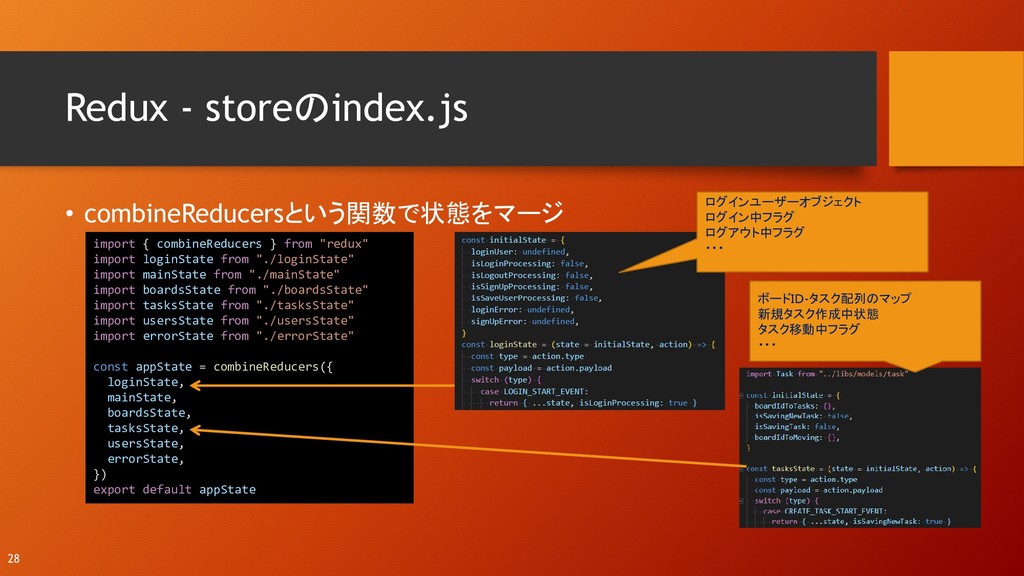Select the "mainState," entry inside combineReducers
The width and height of the screenshot is (1024, 576).
tap(142, 397)
